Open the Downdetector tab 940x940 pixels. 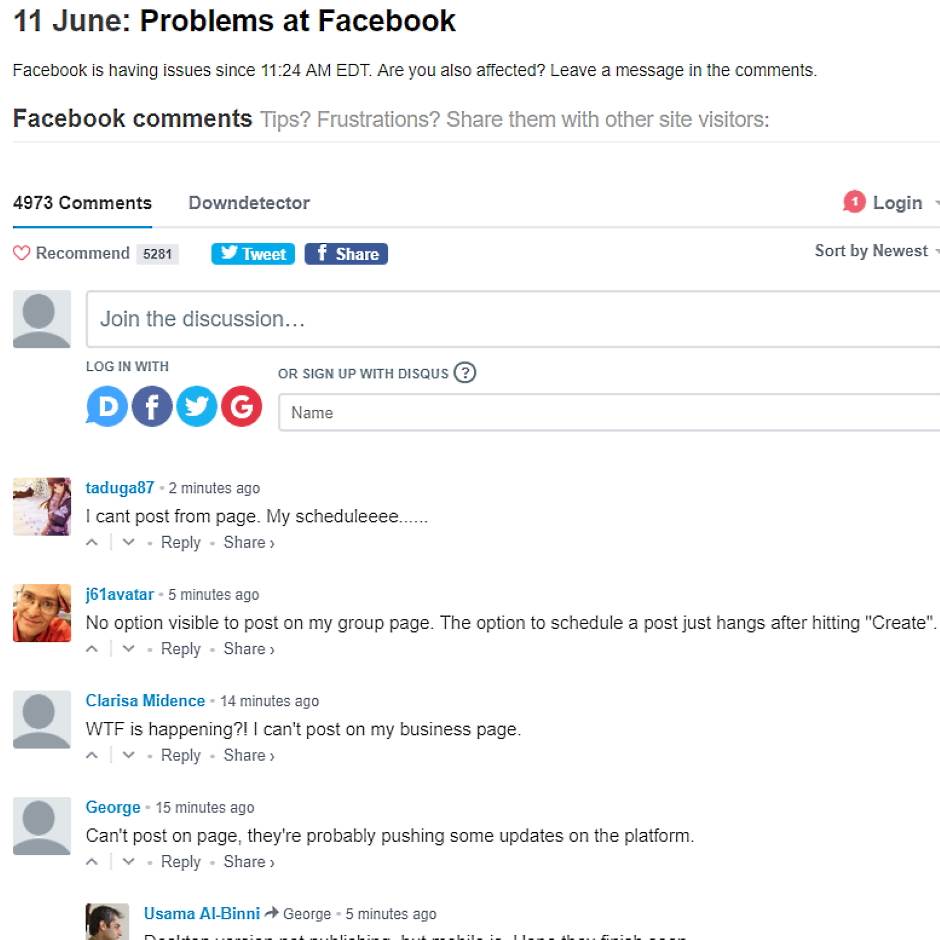pos(249,203)
